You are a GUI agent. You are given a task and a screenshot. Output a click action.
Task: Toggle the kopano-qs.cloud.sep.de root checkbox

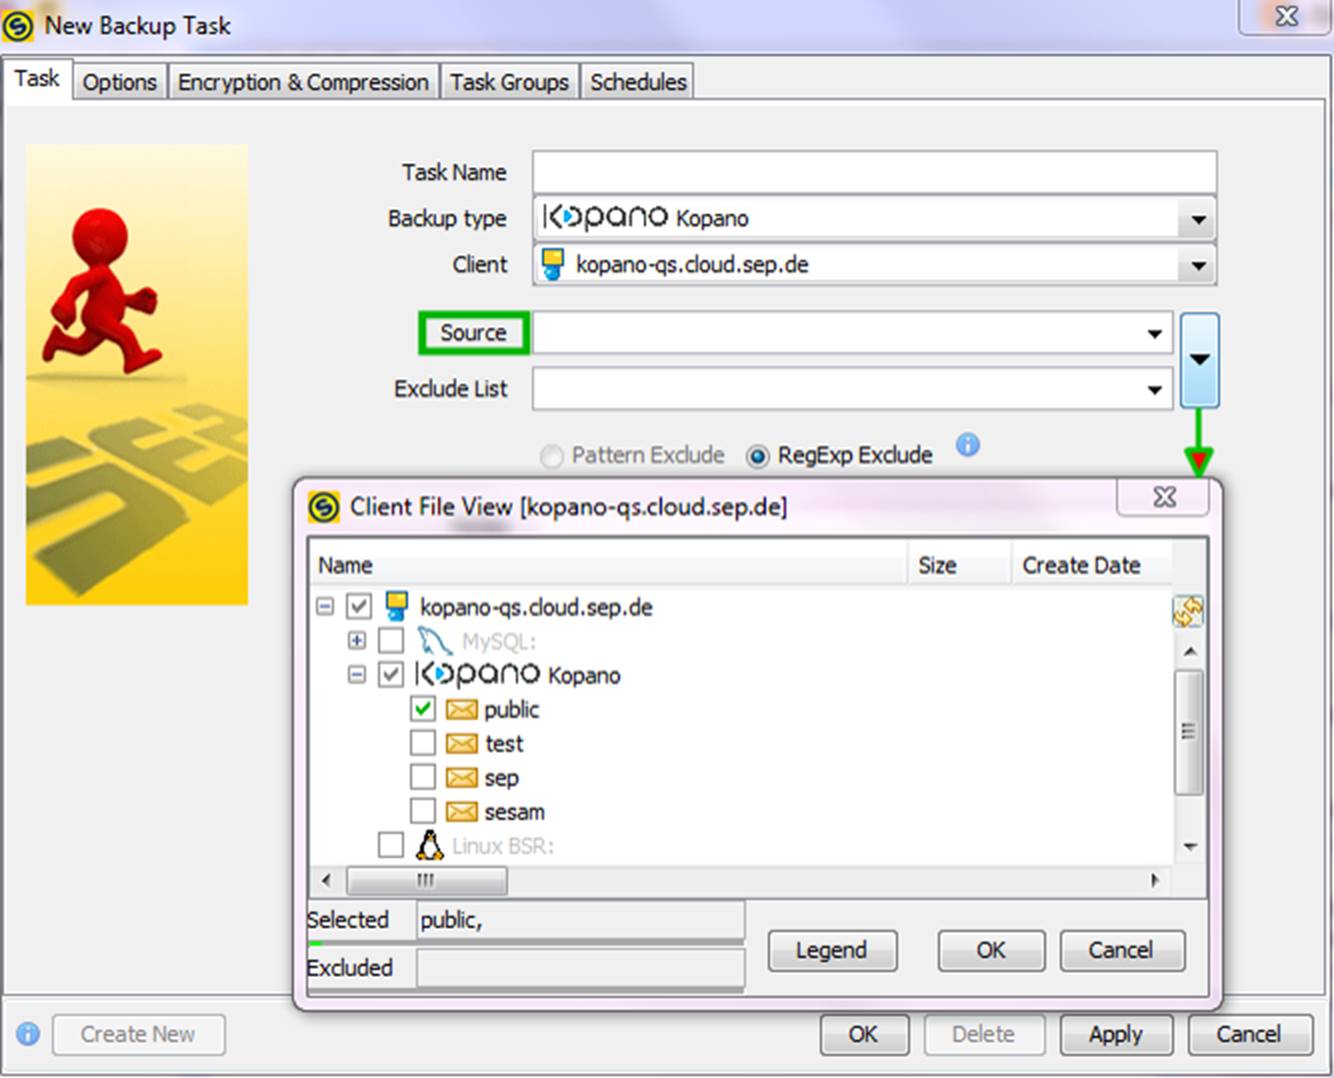coord(359,606)
